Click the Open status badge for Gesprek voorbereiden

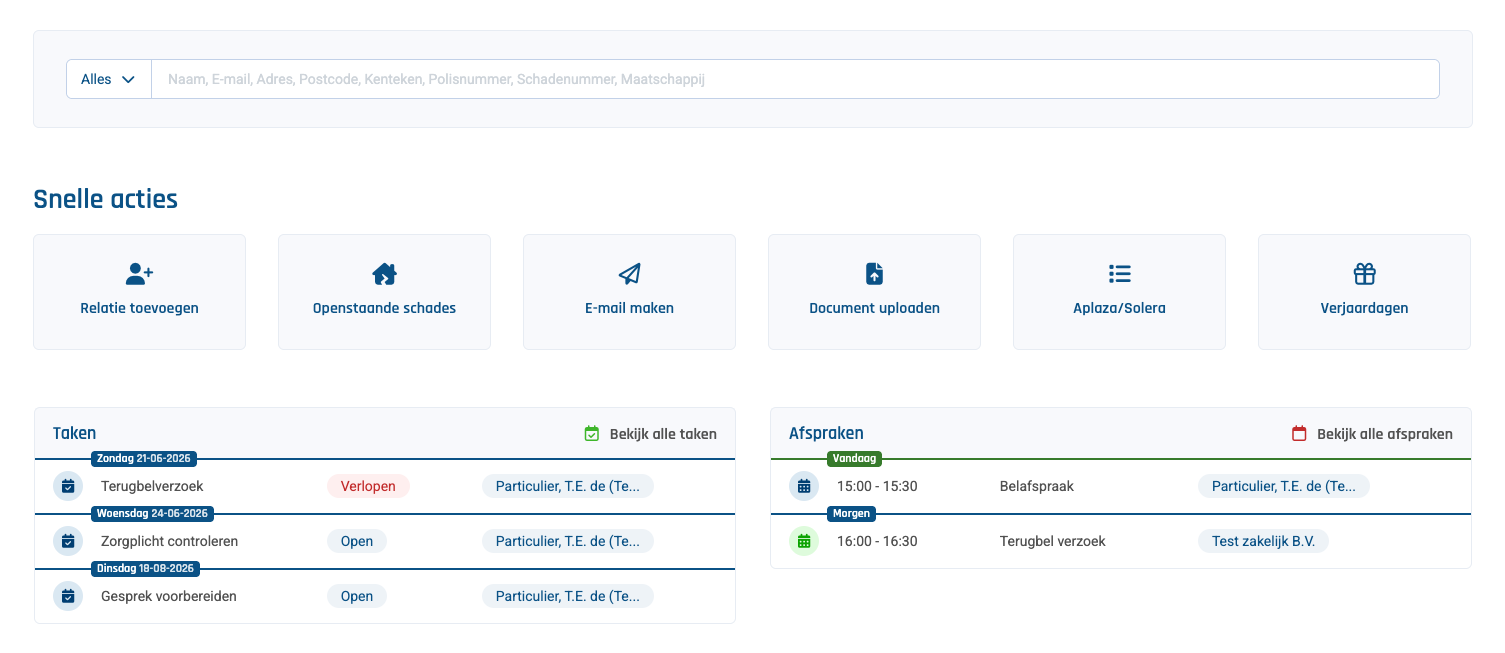[x=357, y=596]
